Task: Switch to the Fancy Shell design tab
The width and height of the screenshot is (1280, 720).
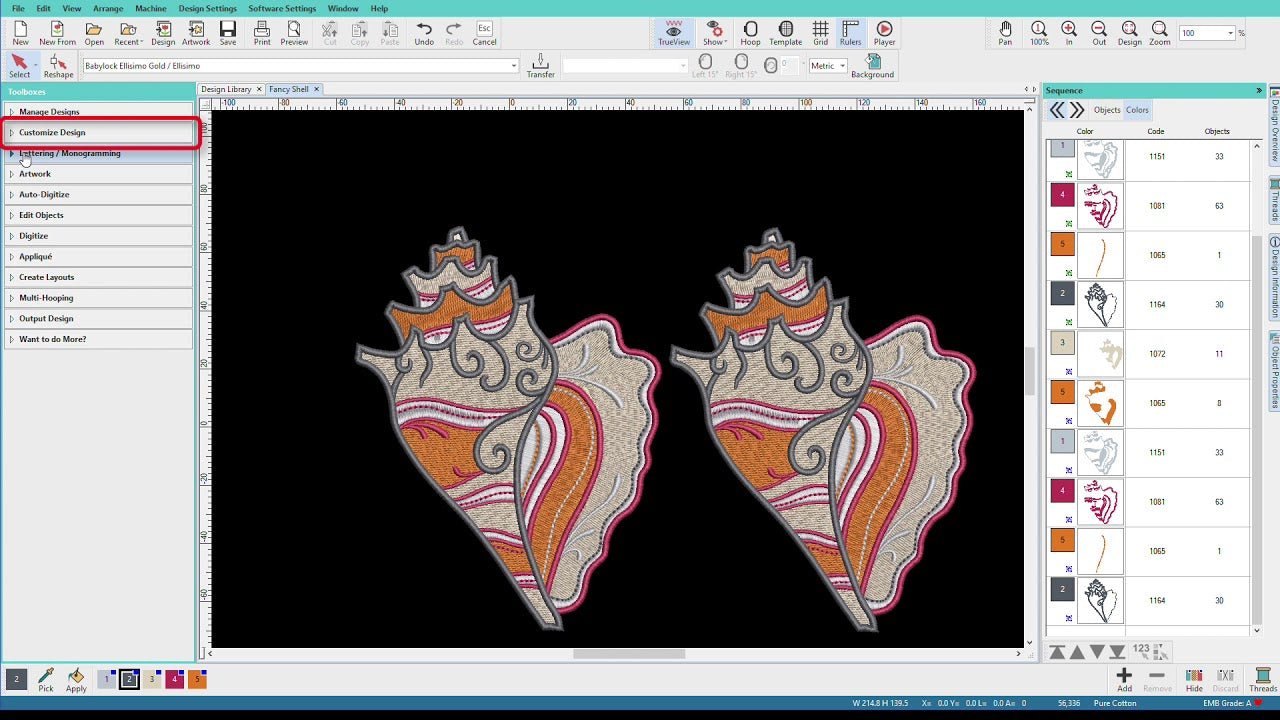Action: pyautogui.click(x=288, y=88)
